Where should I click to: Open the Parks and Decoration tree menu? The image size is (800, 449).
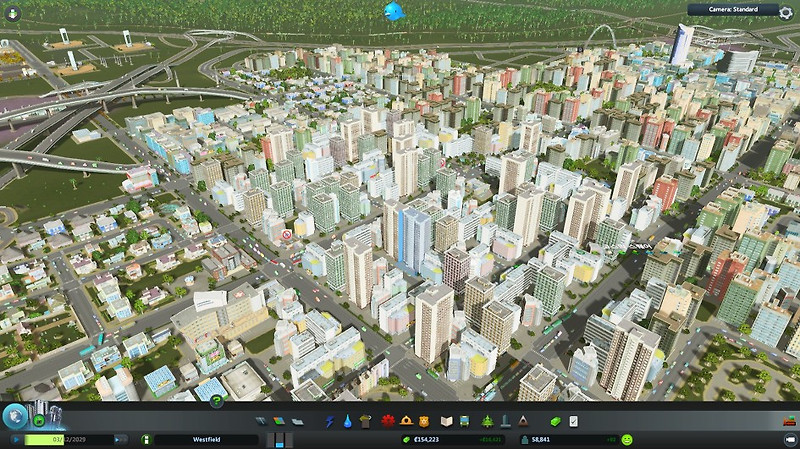point(488,421)
